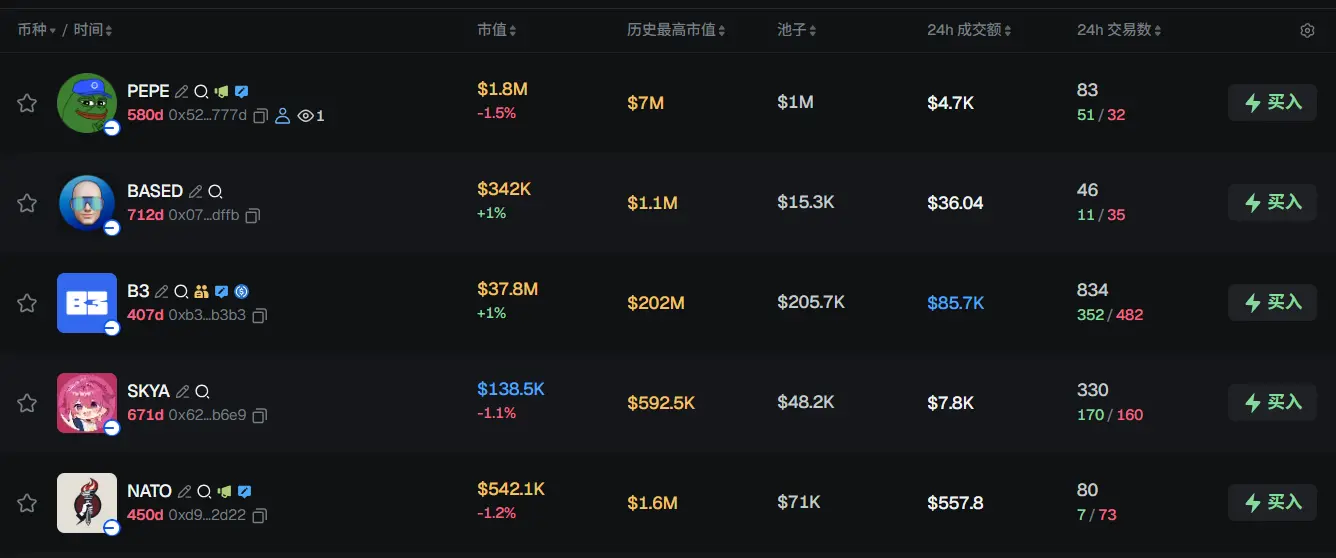Click the edit pencil next to BASED
The image size is (1336, 558).
(x=196, y=191)
